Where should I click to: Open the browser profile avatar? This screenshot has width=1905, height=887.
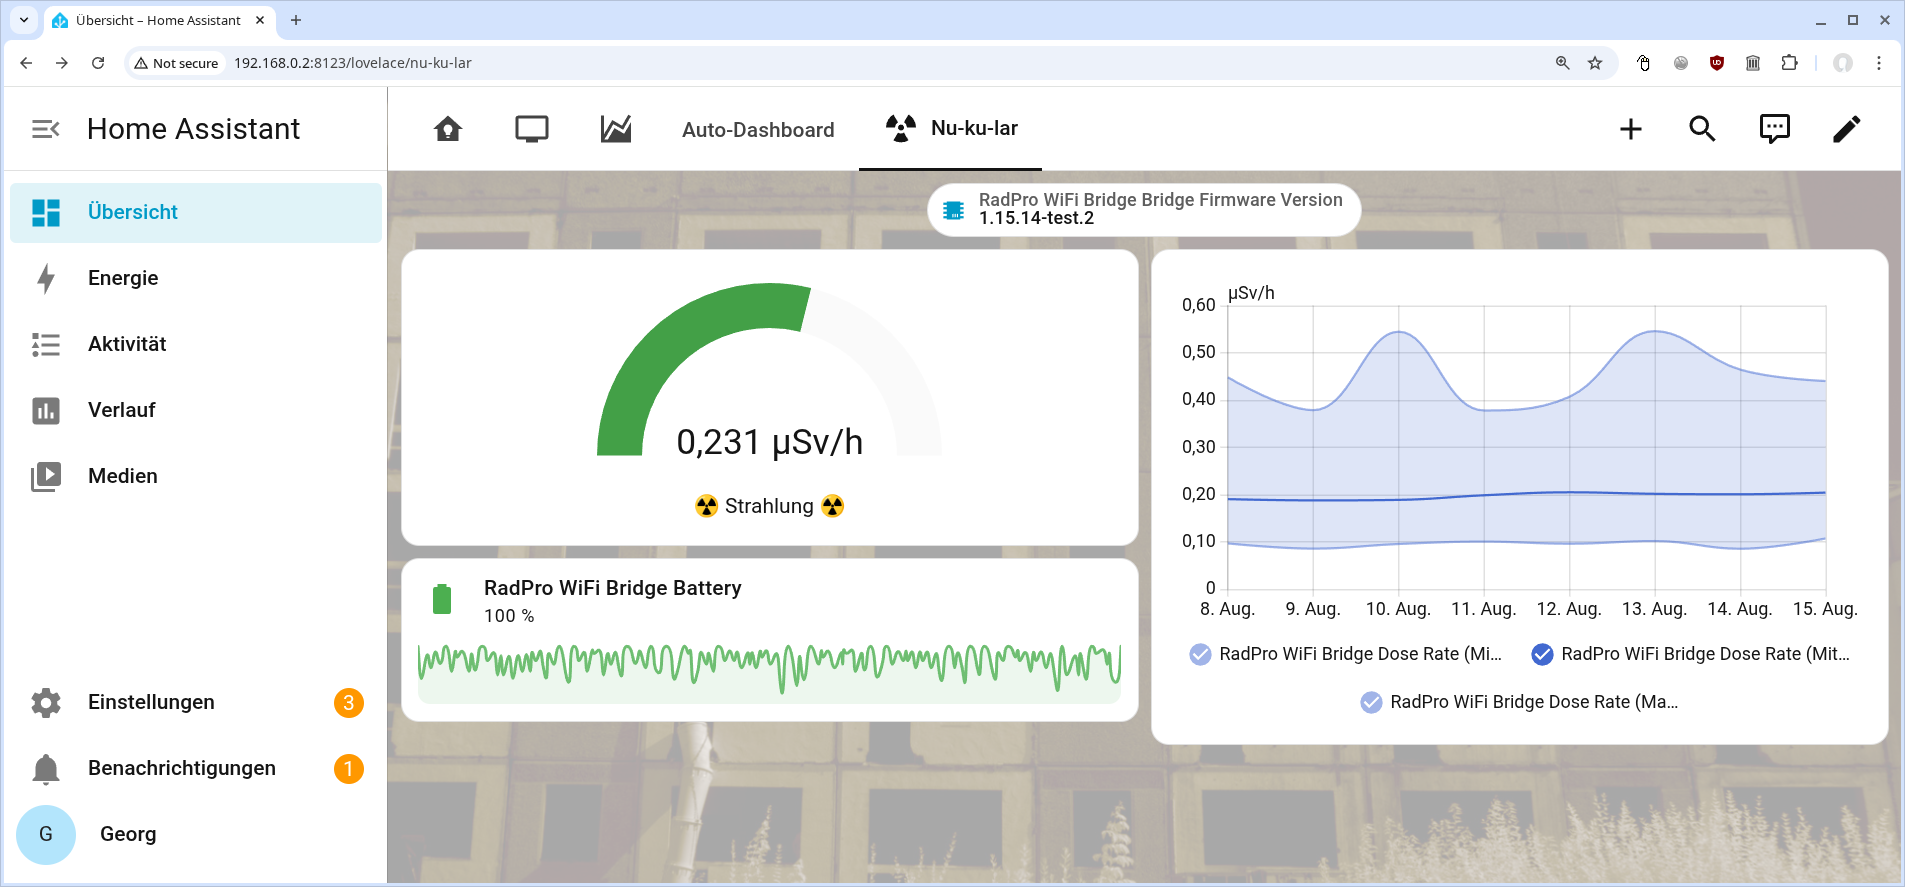(1843, 63)
